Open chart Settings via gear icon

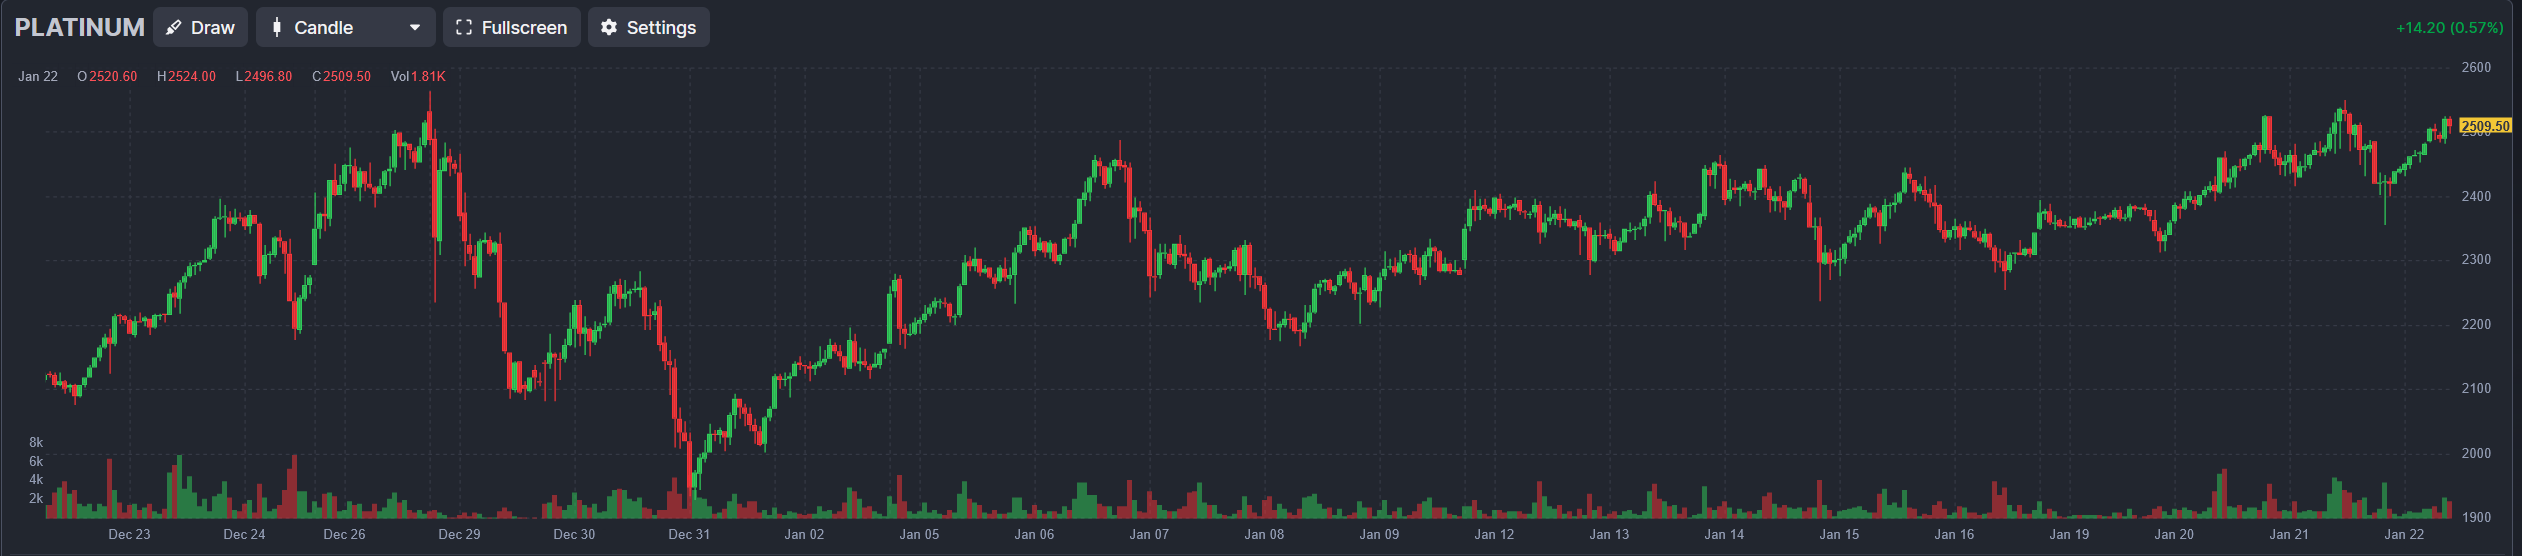click(609, 28)
